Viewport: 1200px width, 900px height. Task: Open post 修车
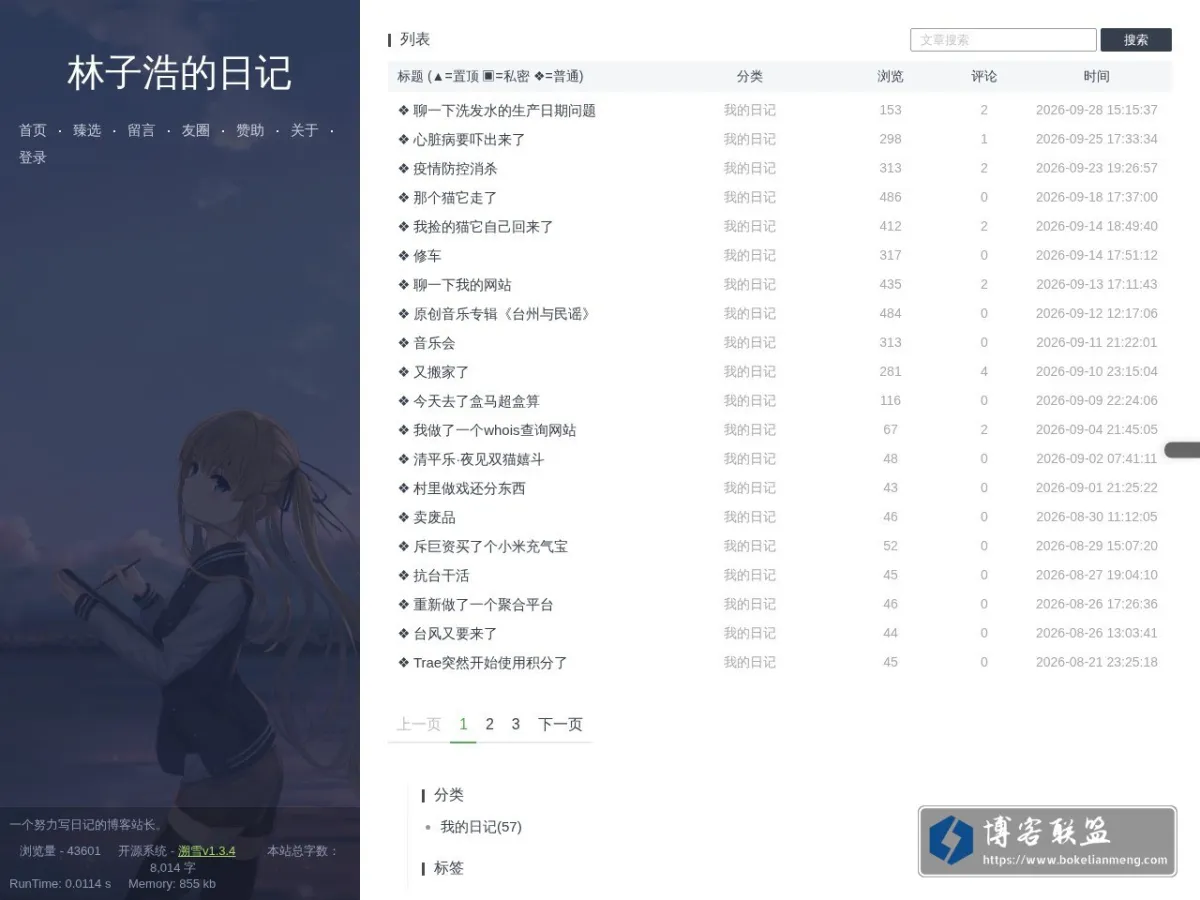click(x=427, y=255)
